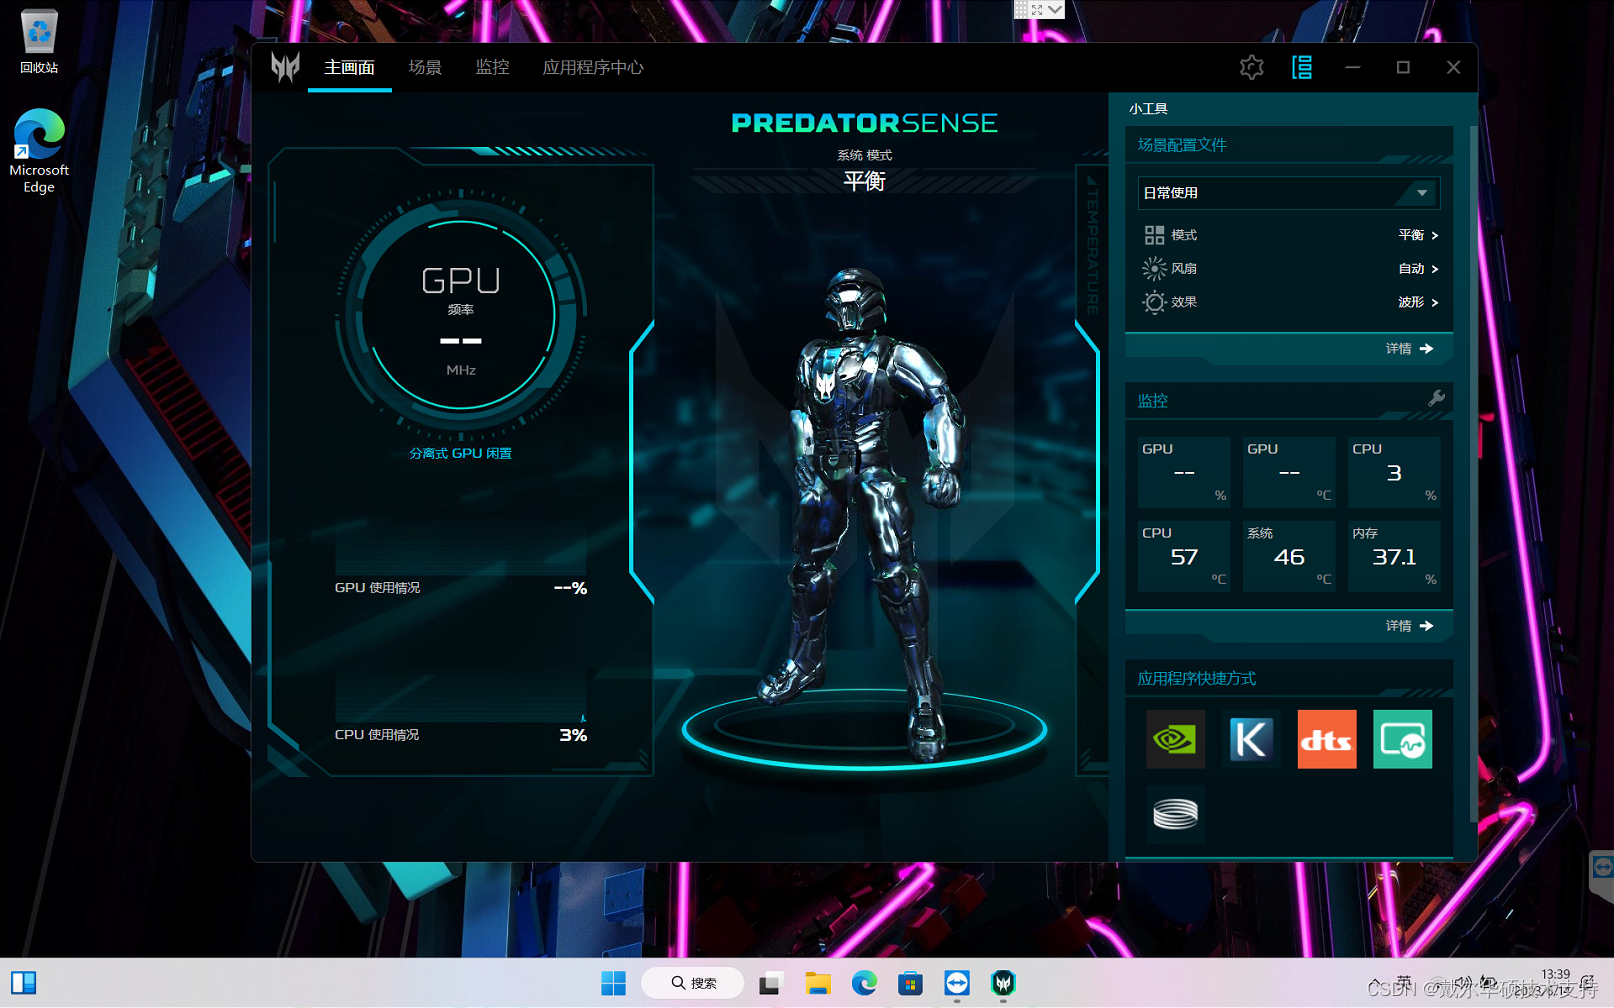The image size is (1614, 1008).
Task: Switch to 主画面 tab
Action: (x=349, y=67)
